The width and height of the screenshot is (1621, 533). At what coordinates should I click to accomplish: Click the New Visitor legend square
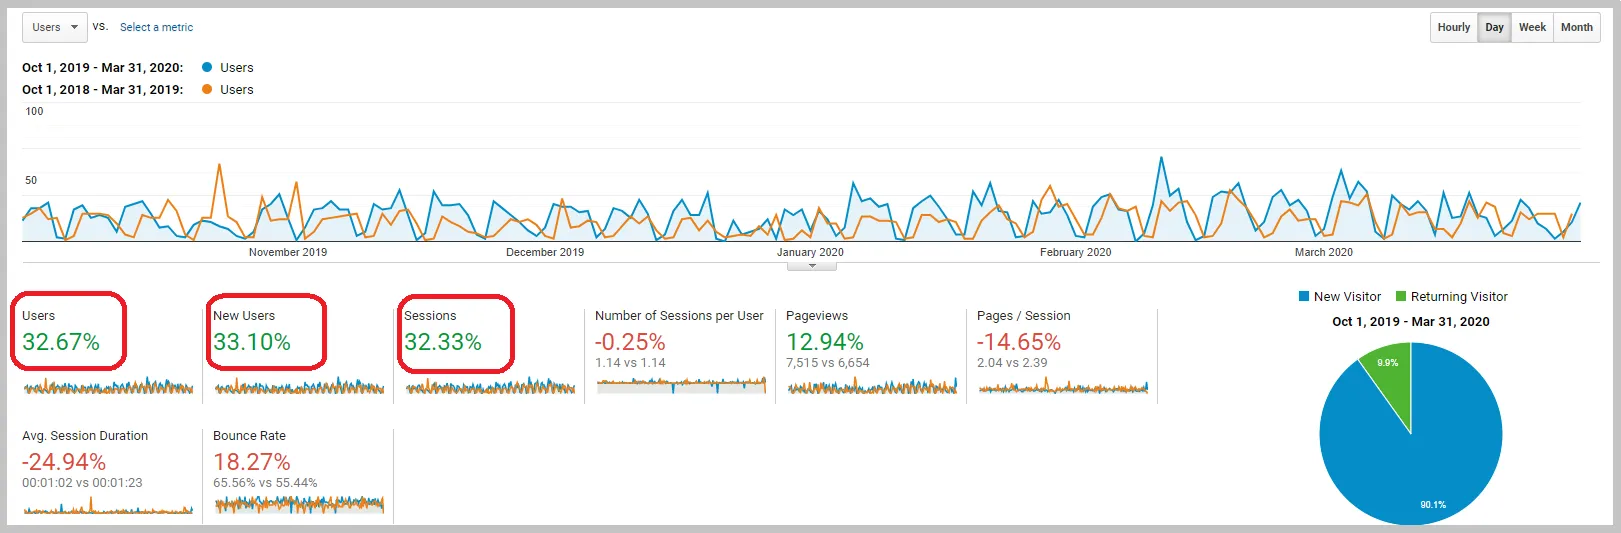click(x=1304, y=296)
